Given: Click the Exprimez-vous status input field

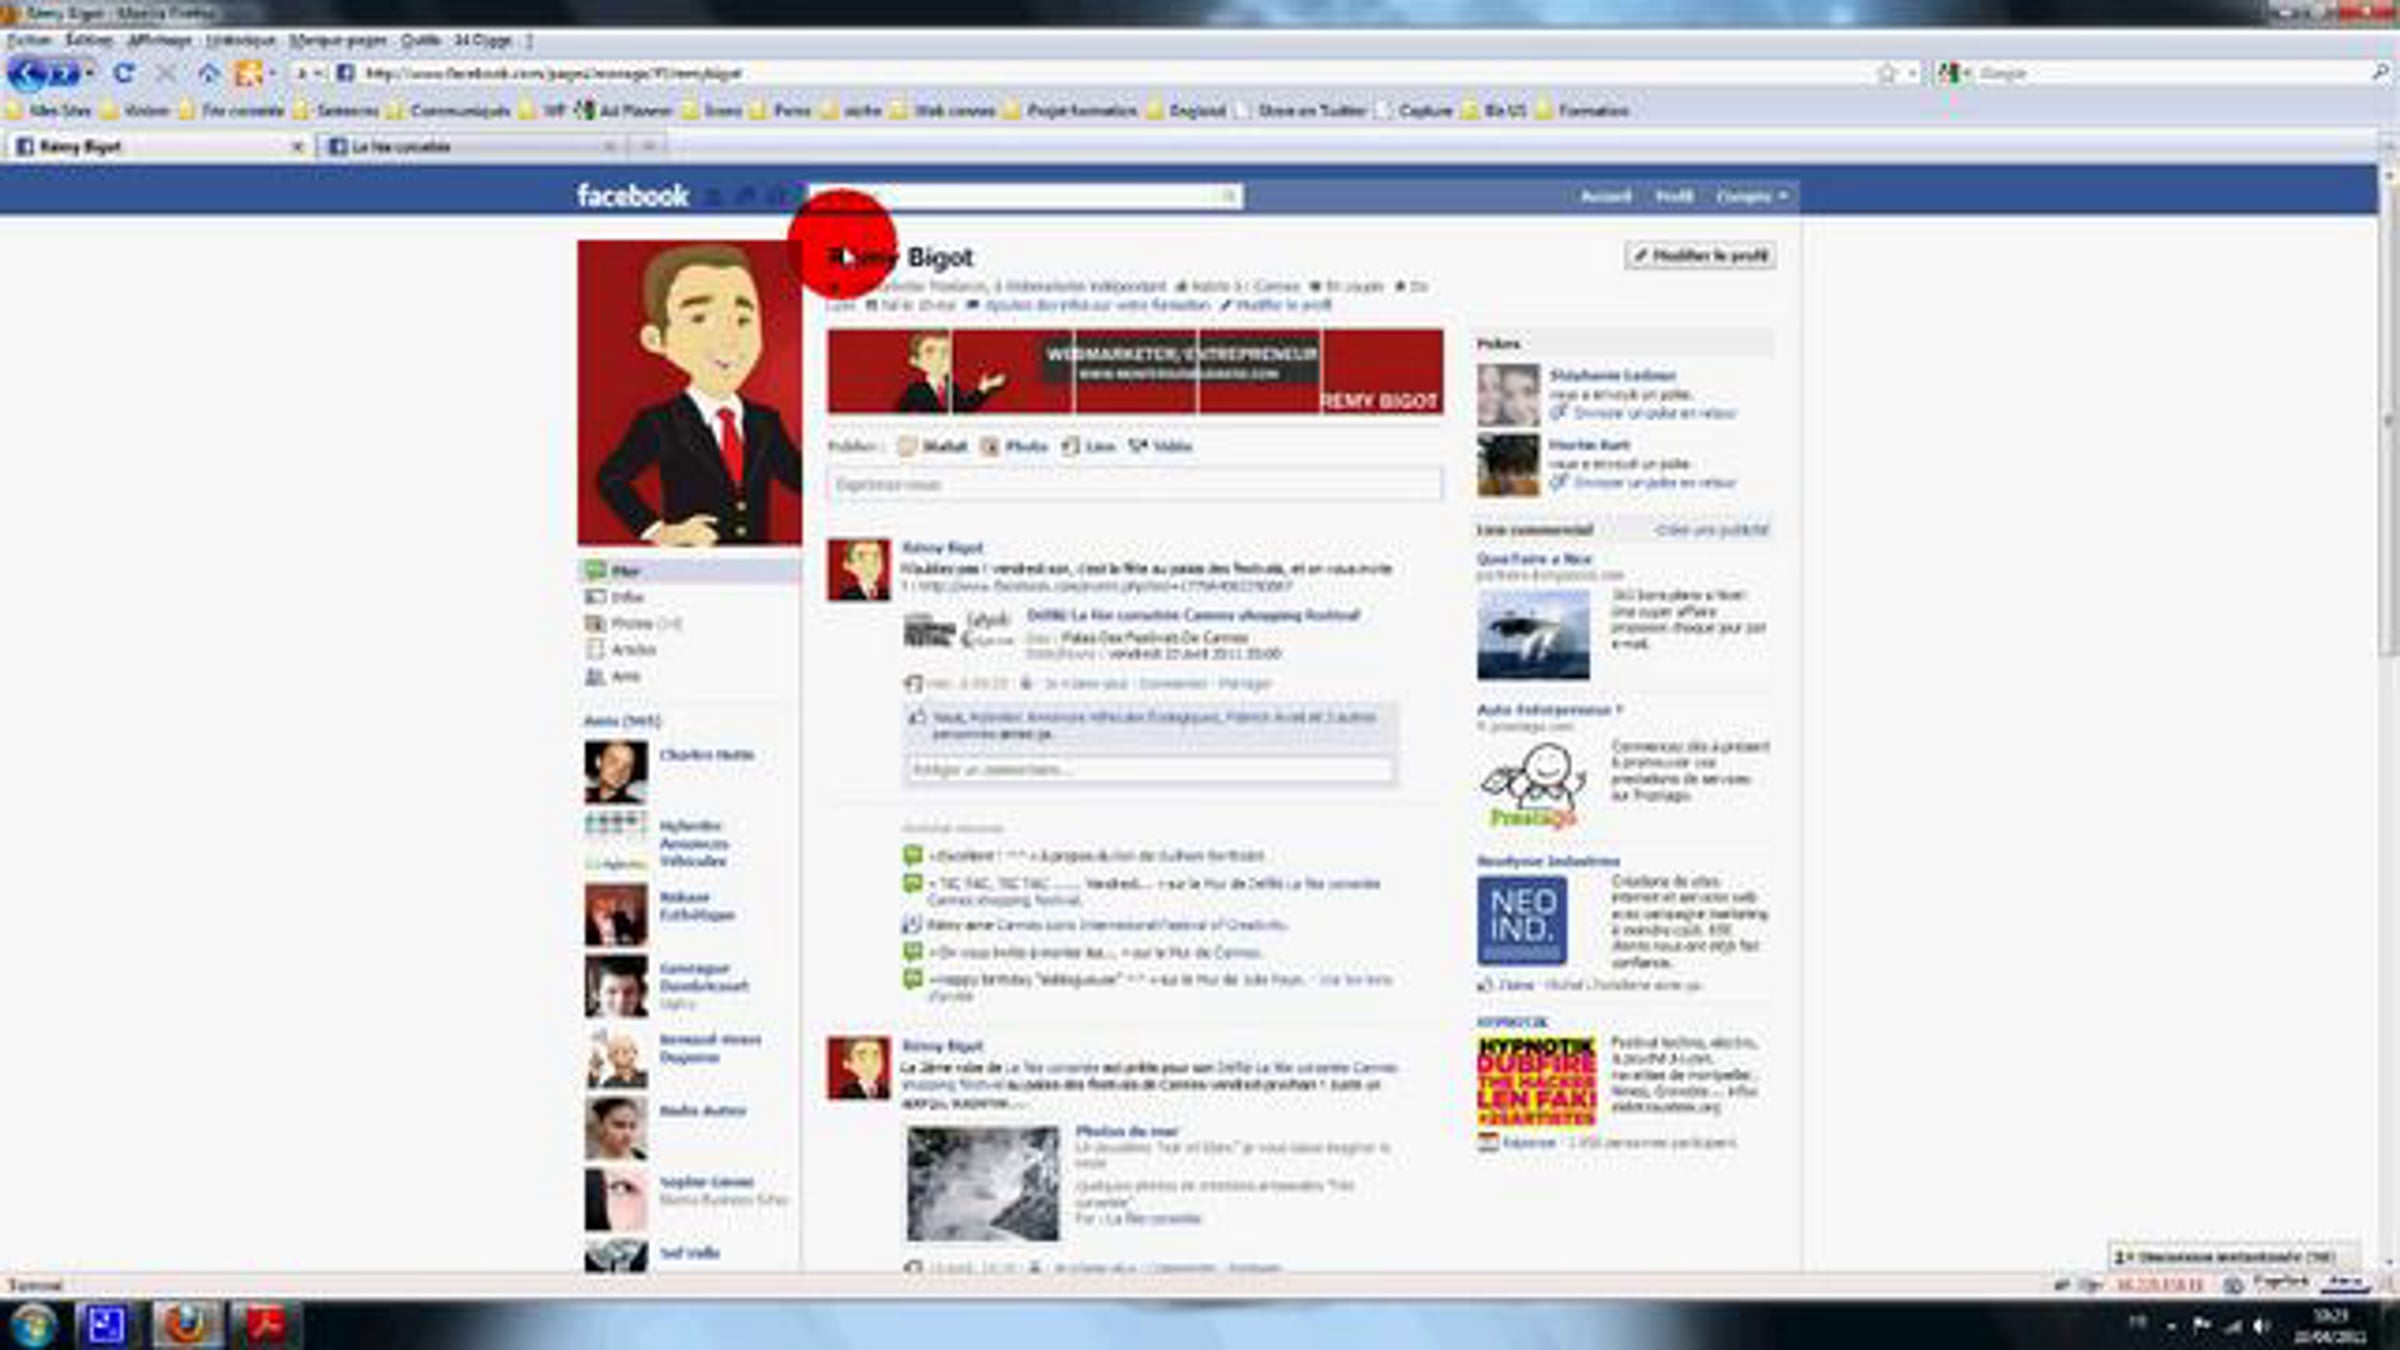Looking at the screenshot, I should (x=1134, y=484).
